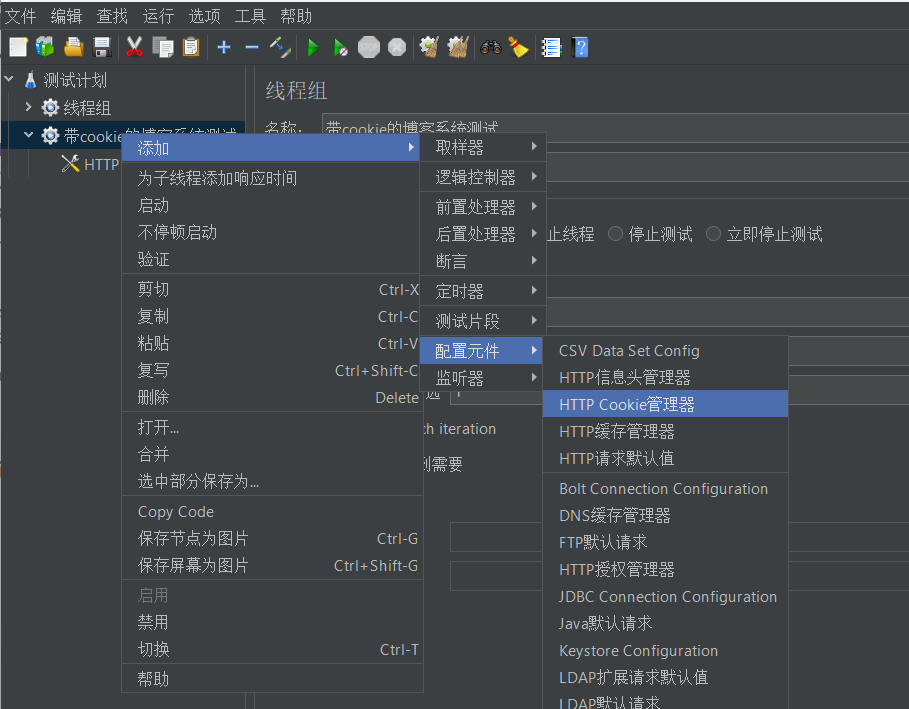This screenshot has height=709, width=909.
Task: Choose CSV Data Set Config
Action: 666,350
